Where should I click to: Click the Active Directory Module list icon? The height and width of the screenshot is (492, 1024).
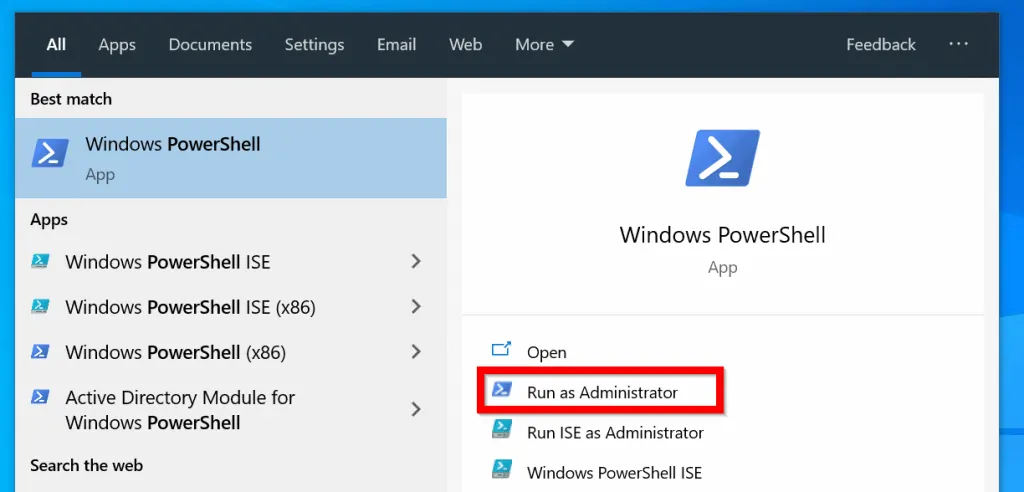click(x=40, y=397)
